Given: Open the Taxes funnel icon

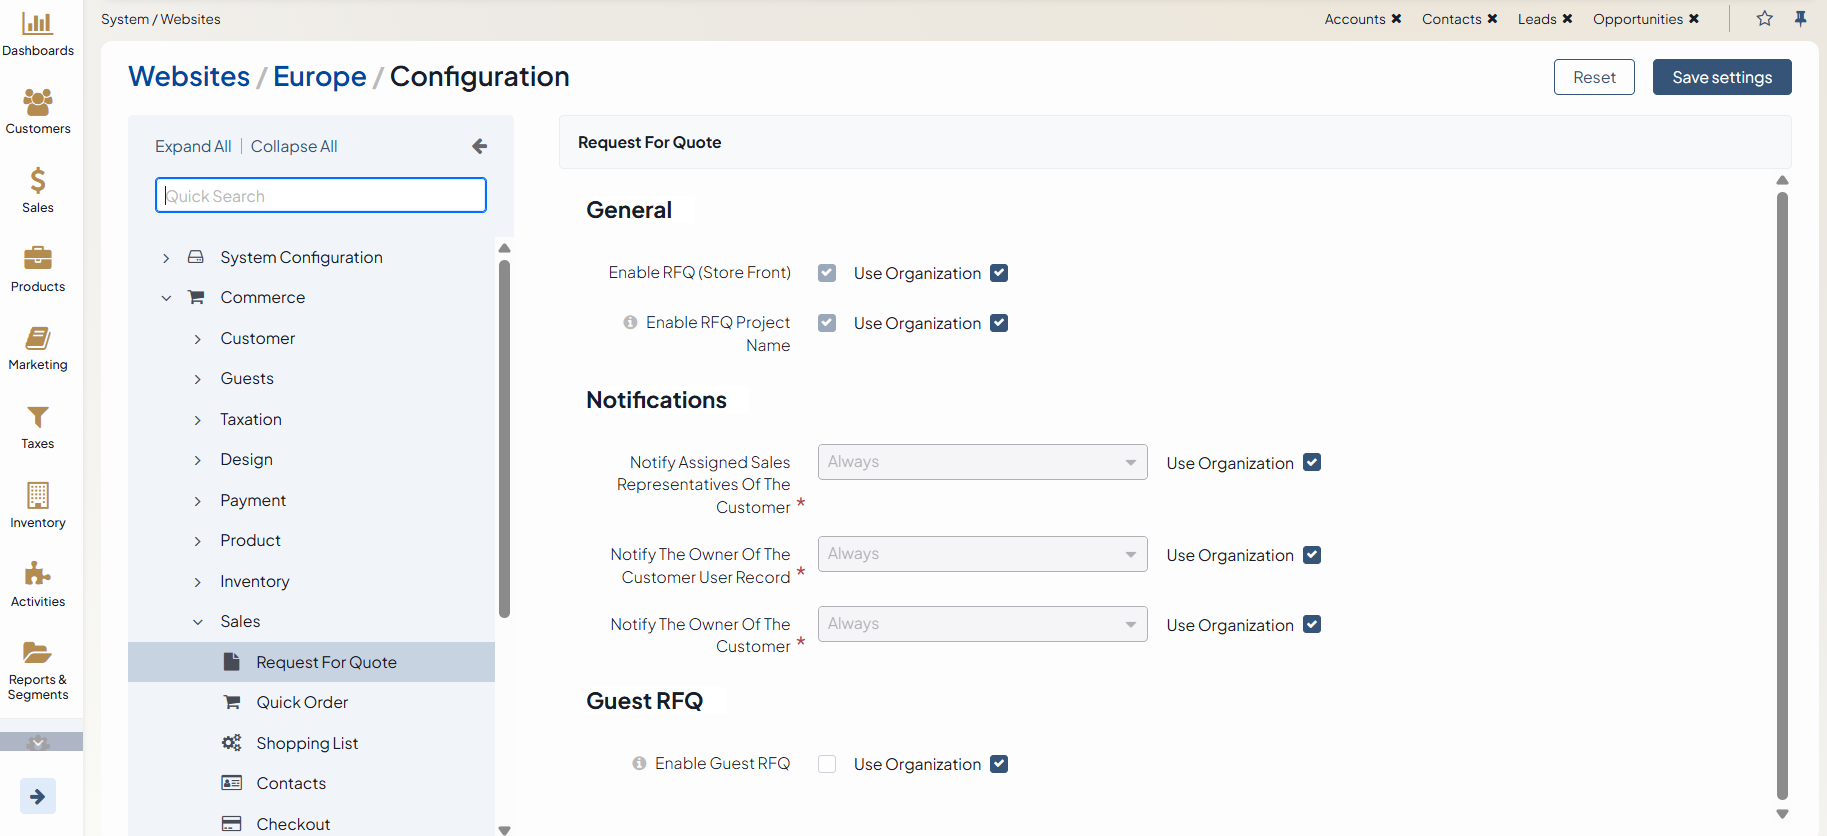Looking at the screenshot, I should coord(38,417).
